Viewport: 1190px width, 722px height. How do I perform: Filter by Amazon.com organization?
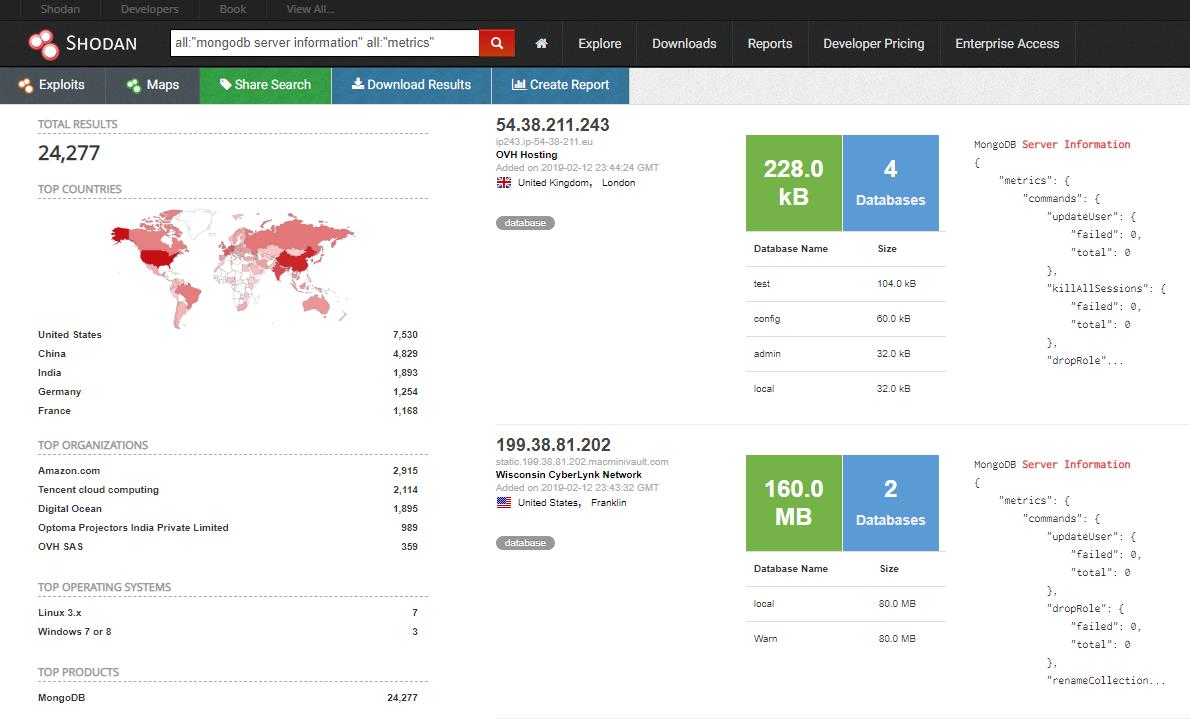(x=69, y=471)
